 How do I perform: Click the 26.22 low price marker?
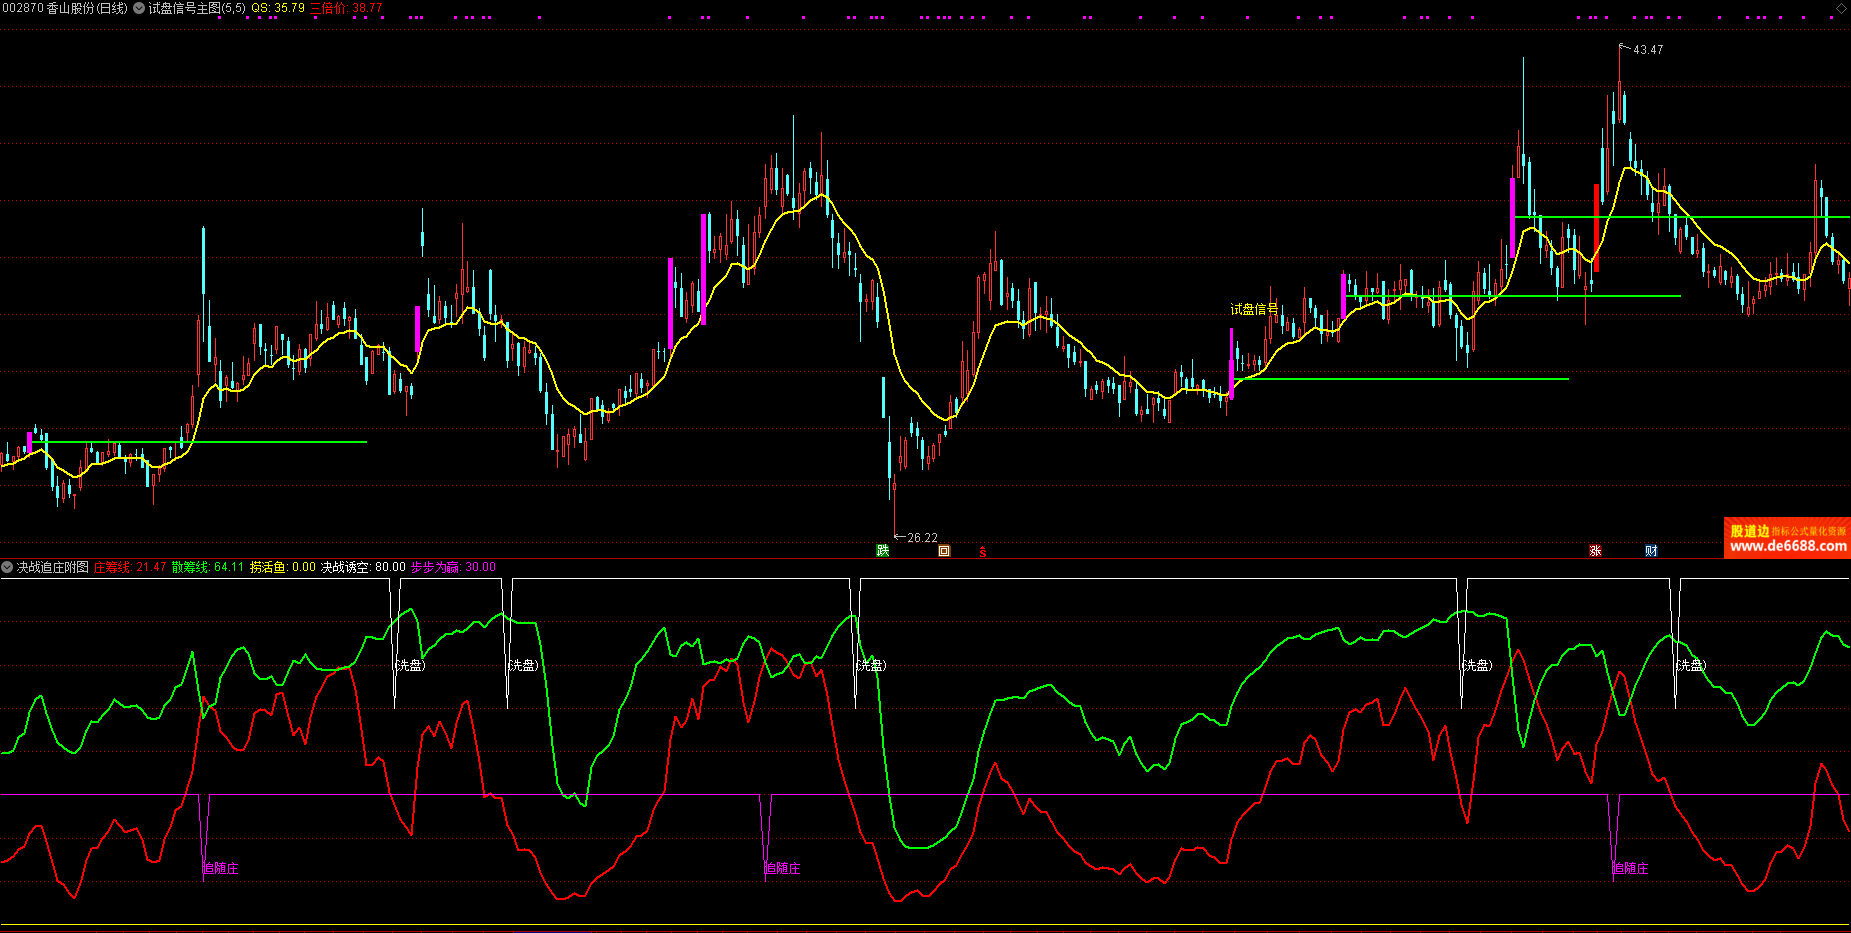click(922, 538)
